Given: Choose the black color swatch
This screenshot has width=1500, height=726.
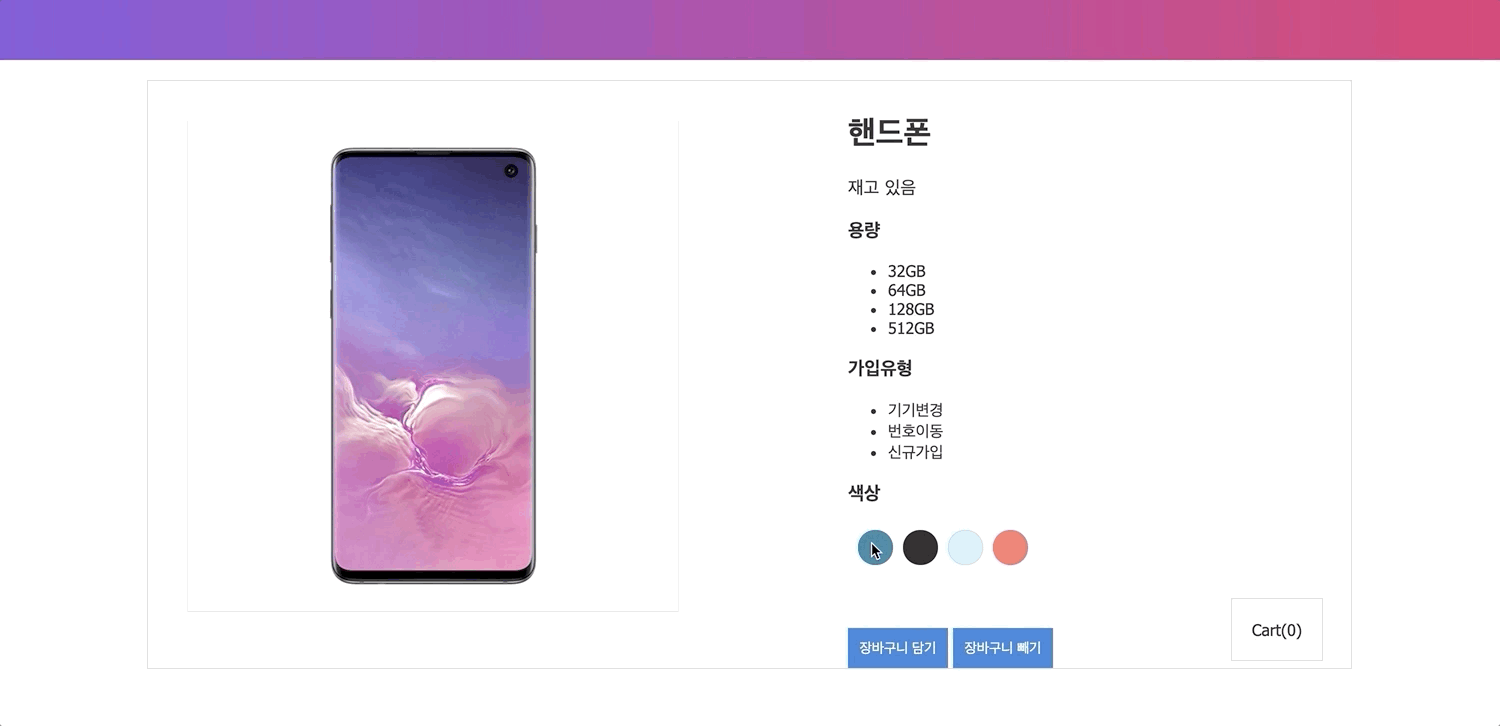Looking at the screenshot, I should (x=920, y=547).
